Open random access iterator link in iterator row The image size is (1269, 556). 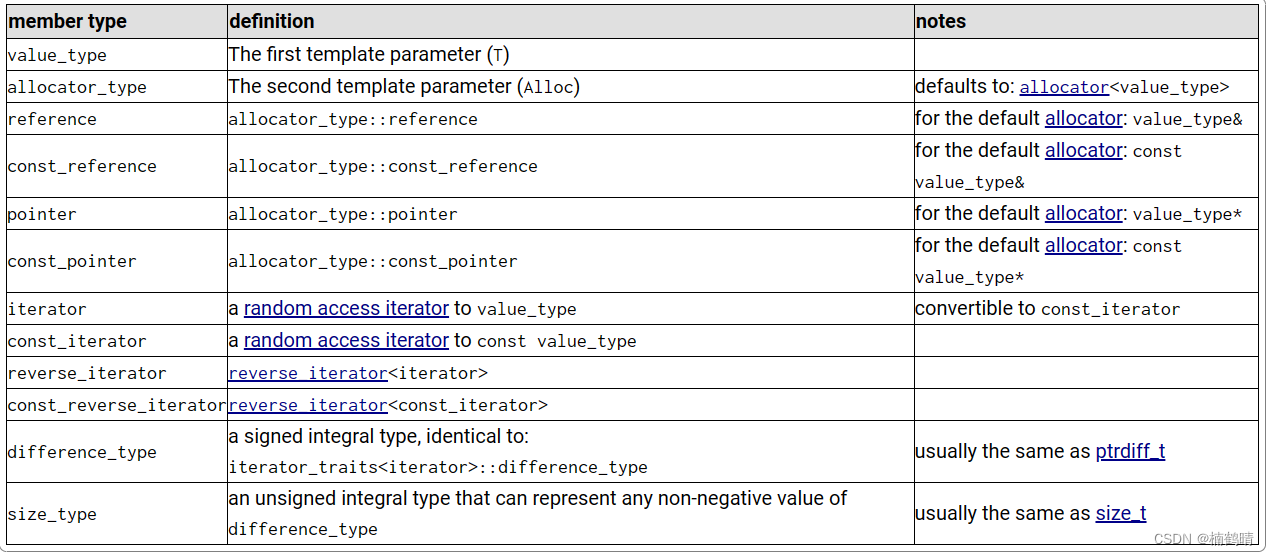[x=346, y=309]
